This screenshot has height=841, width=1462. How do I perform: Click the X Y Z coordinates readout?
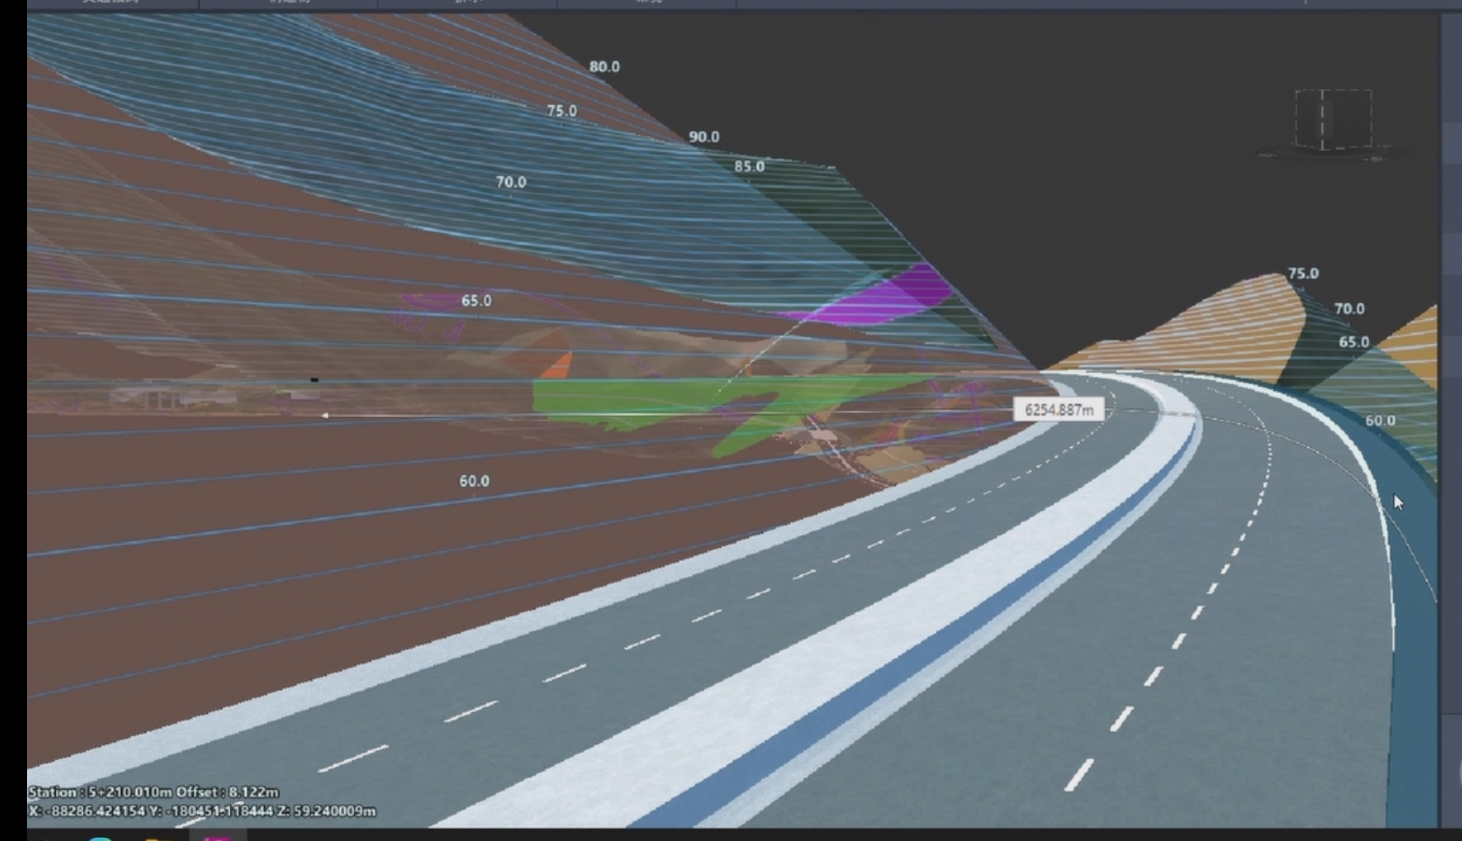(x=202, y=811)
